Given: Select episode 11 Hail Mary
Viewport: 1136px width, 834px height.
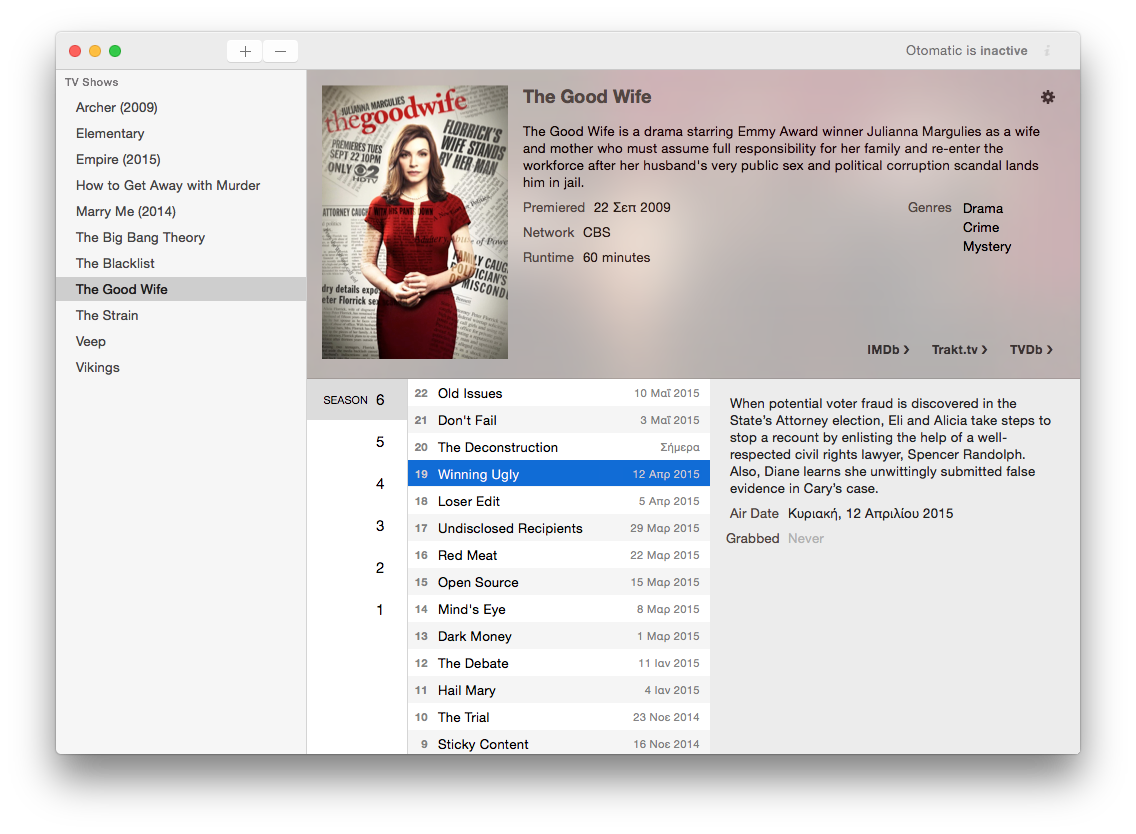Looking at the screenshot, I should (x=559, y=690).
